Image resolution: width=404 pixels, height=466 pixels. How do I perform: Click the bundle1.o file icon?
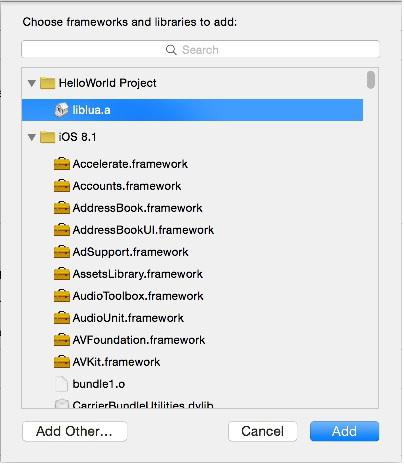point(61,384)
